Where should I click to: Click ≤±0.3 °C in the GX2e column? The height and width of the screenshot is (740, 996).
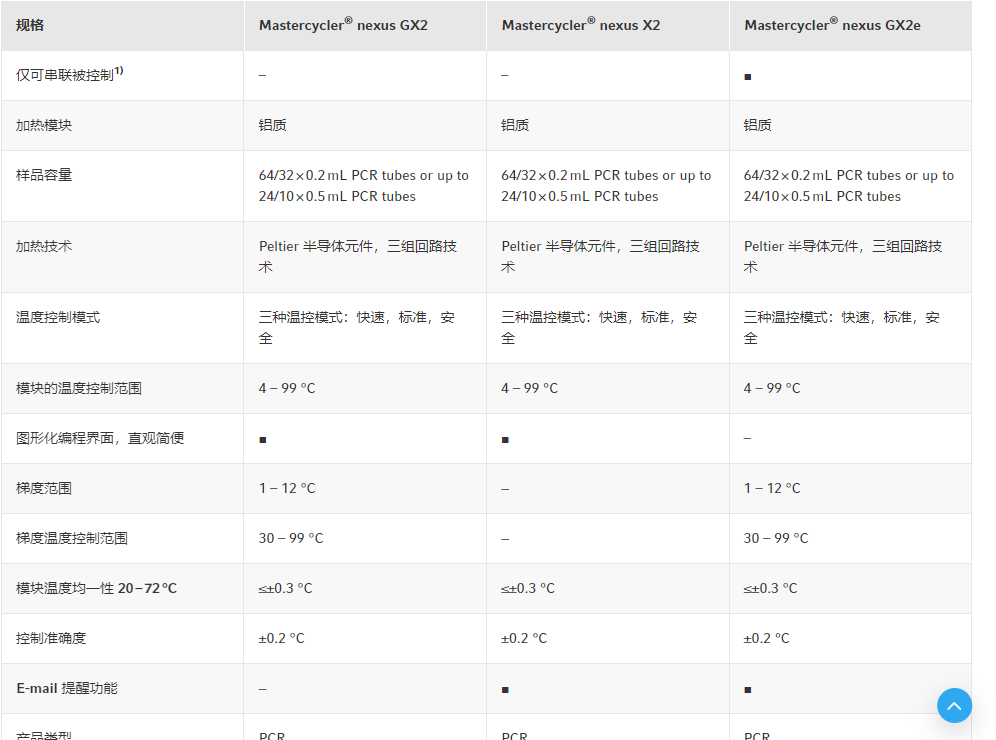pos(771,588)
